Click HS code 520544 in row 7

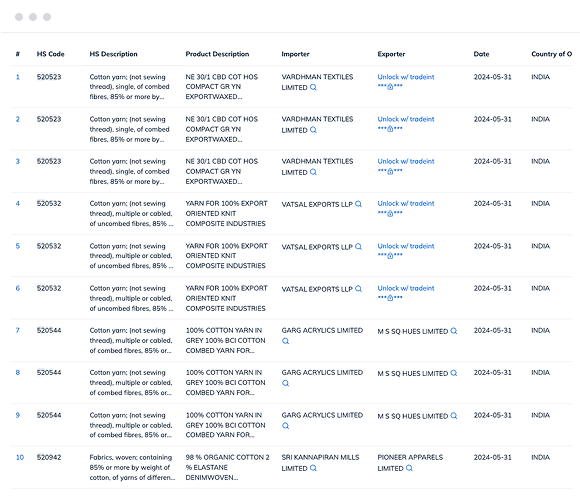(49, 330)
